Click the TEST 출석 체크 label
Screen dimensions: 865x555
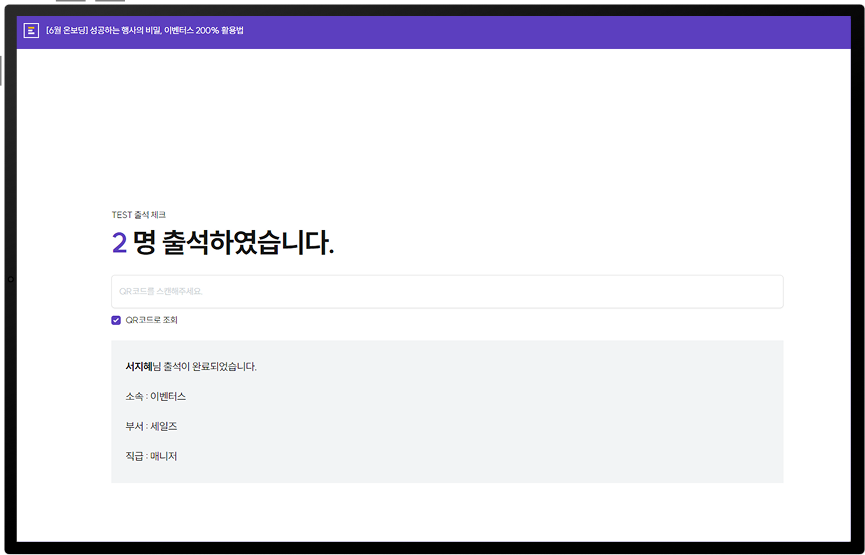tap(138, 215)
